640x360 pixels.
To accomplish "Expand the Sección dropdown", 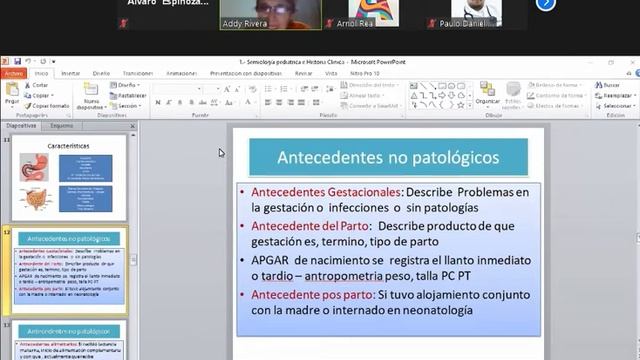I will (126, 106).
